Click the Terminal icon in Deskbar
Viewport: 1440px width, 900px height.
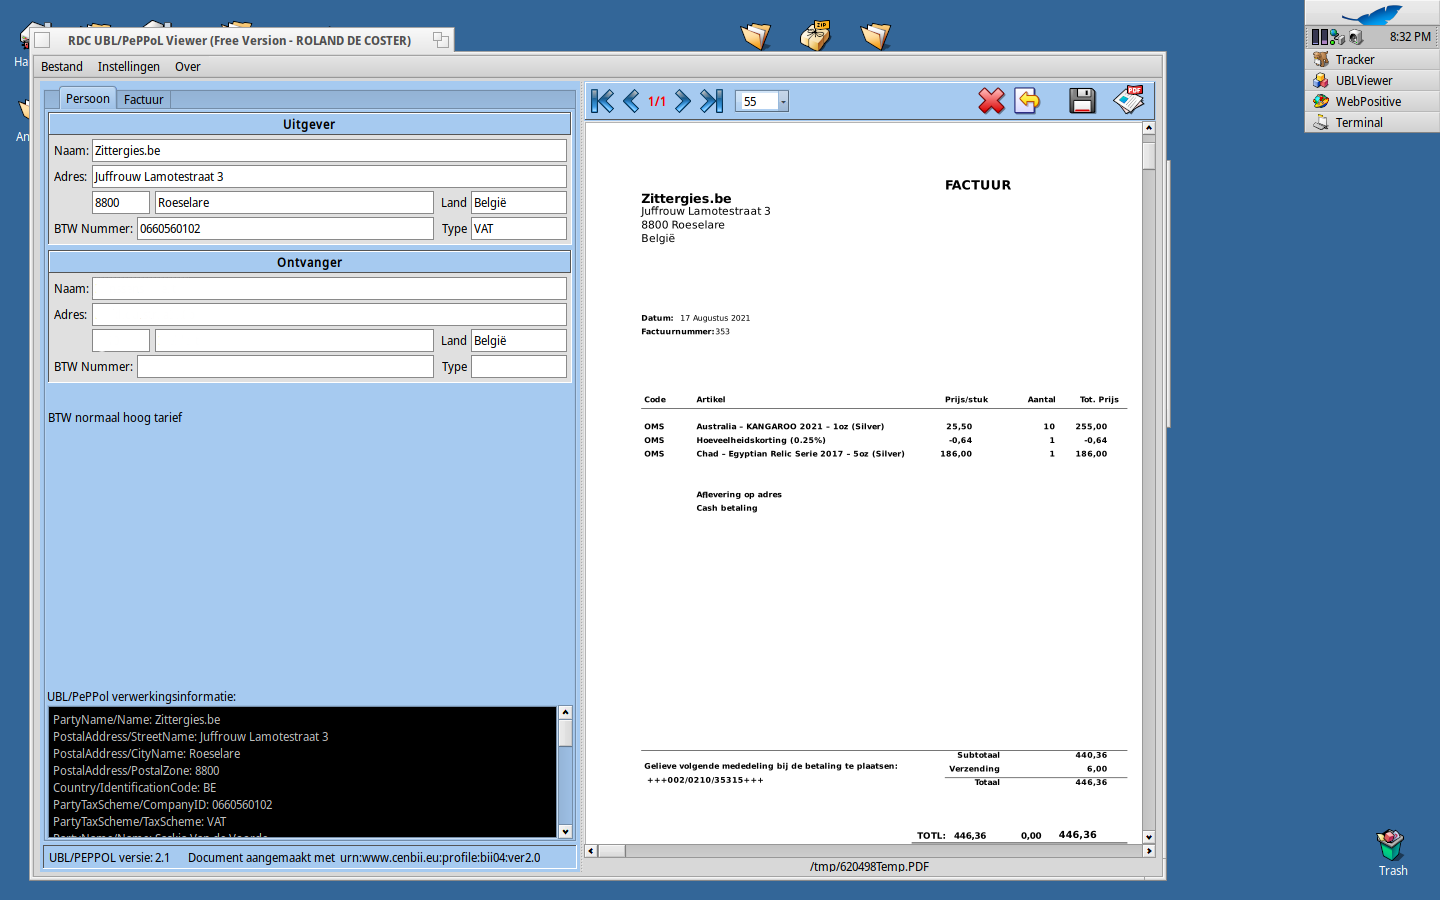1321,123
